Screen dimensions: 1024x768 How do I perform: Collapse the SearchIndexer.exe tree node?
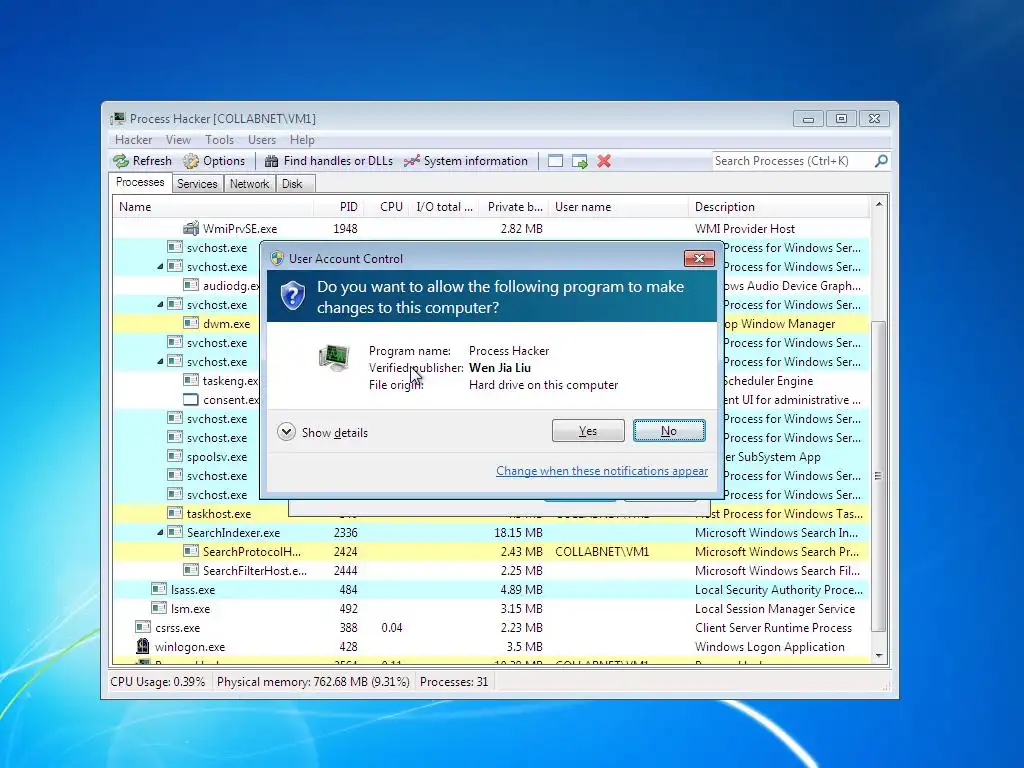click(x=160, y=533)
